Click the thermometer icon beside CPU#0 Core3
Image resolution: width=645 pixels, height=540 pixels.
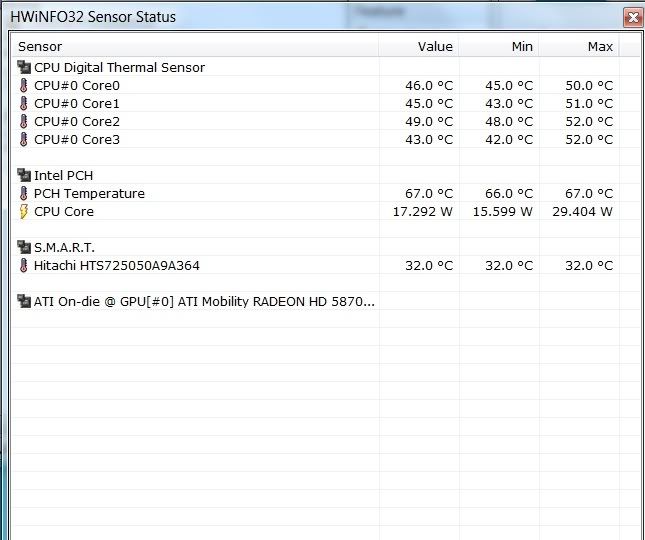tap(23, 140)
